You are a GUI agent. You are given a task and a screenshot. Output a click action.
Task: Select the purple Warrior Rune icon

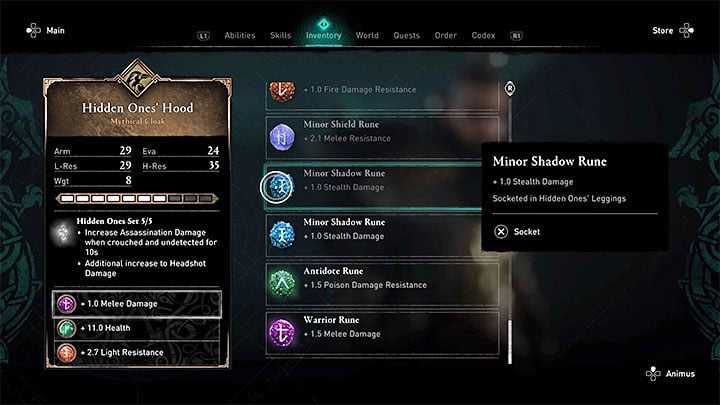pos(282,332)
